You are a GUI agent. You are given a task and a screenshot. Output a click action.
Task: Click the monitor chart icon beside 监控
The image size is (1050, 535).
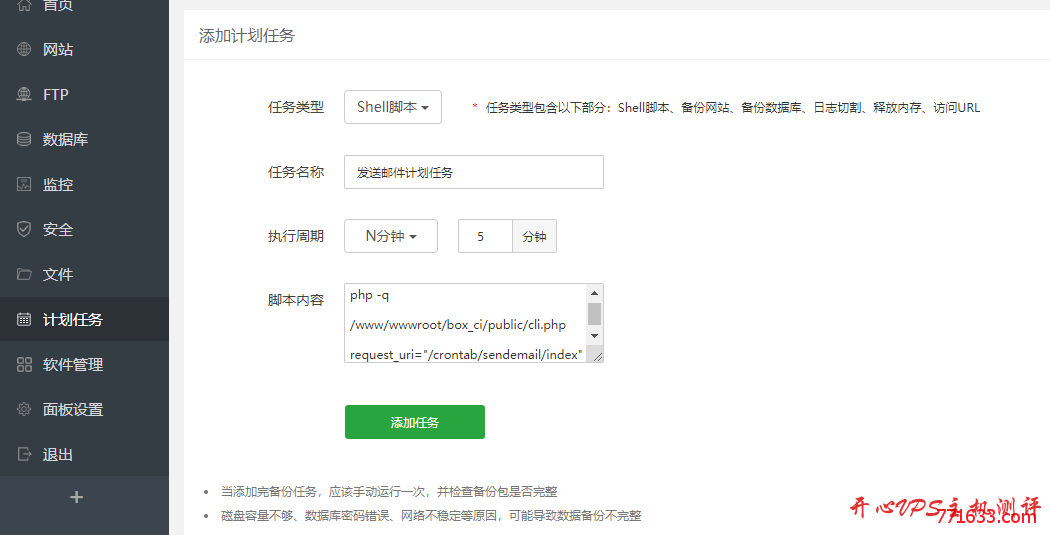(24, 184)
